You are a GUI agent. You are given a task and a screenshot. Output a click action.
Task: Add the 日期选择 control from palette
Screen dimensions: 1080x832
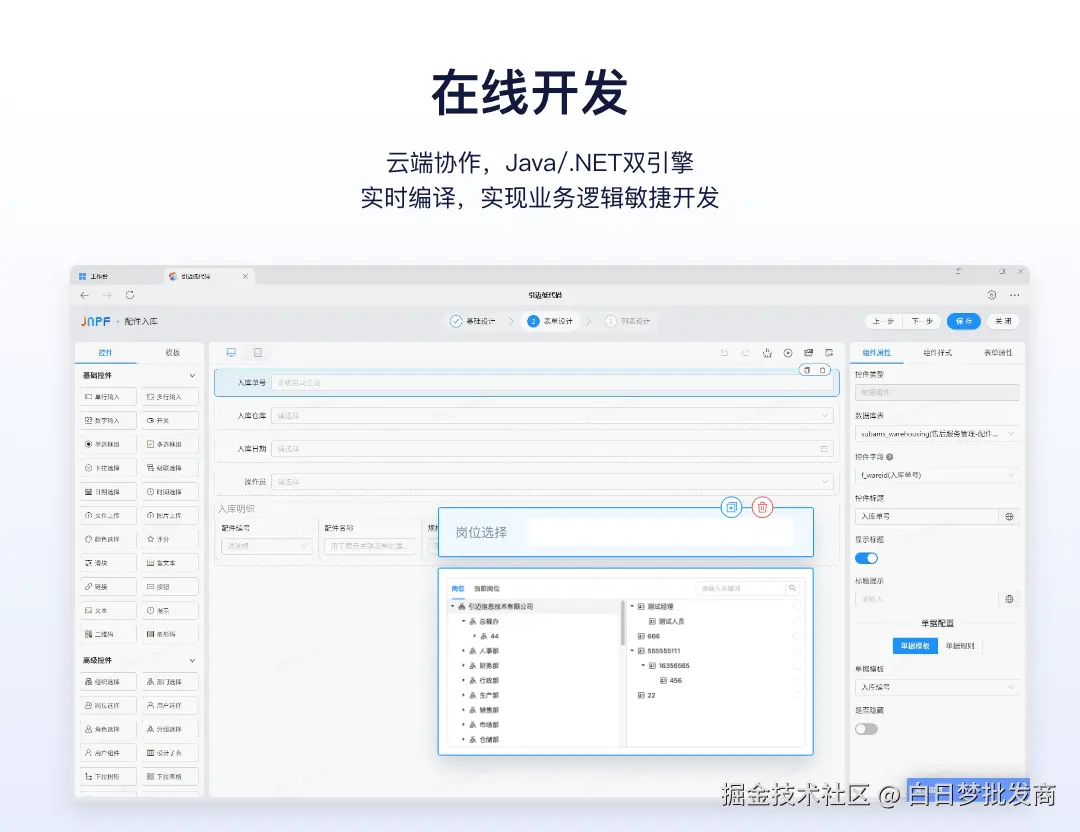108,492
